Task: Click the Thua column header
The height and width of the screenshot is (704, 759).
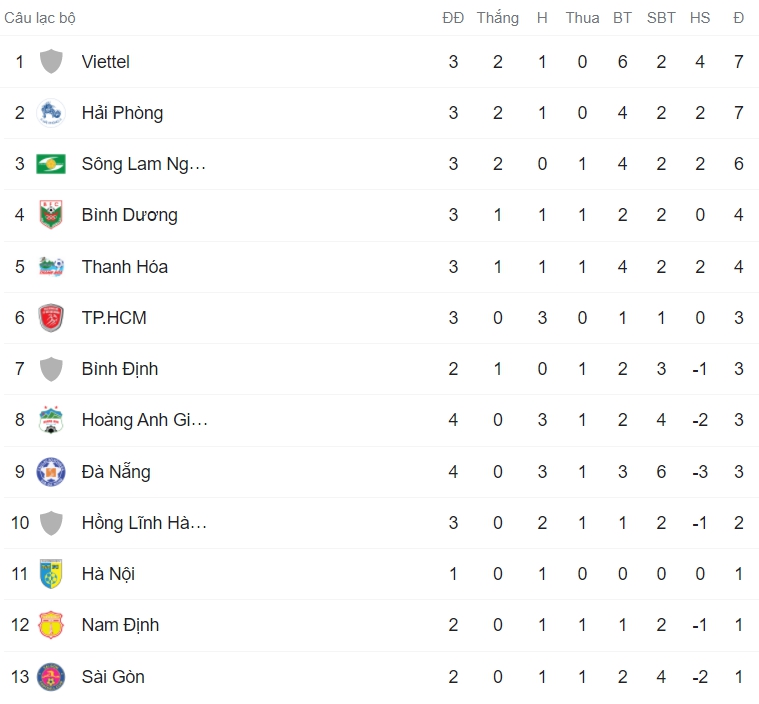Action: (582, 18)
